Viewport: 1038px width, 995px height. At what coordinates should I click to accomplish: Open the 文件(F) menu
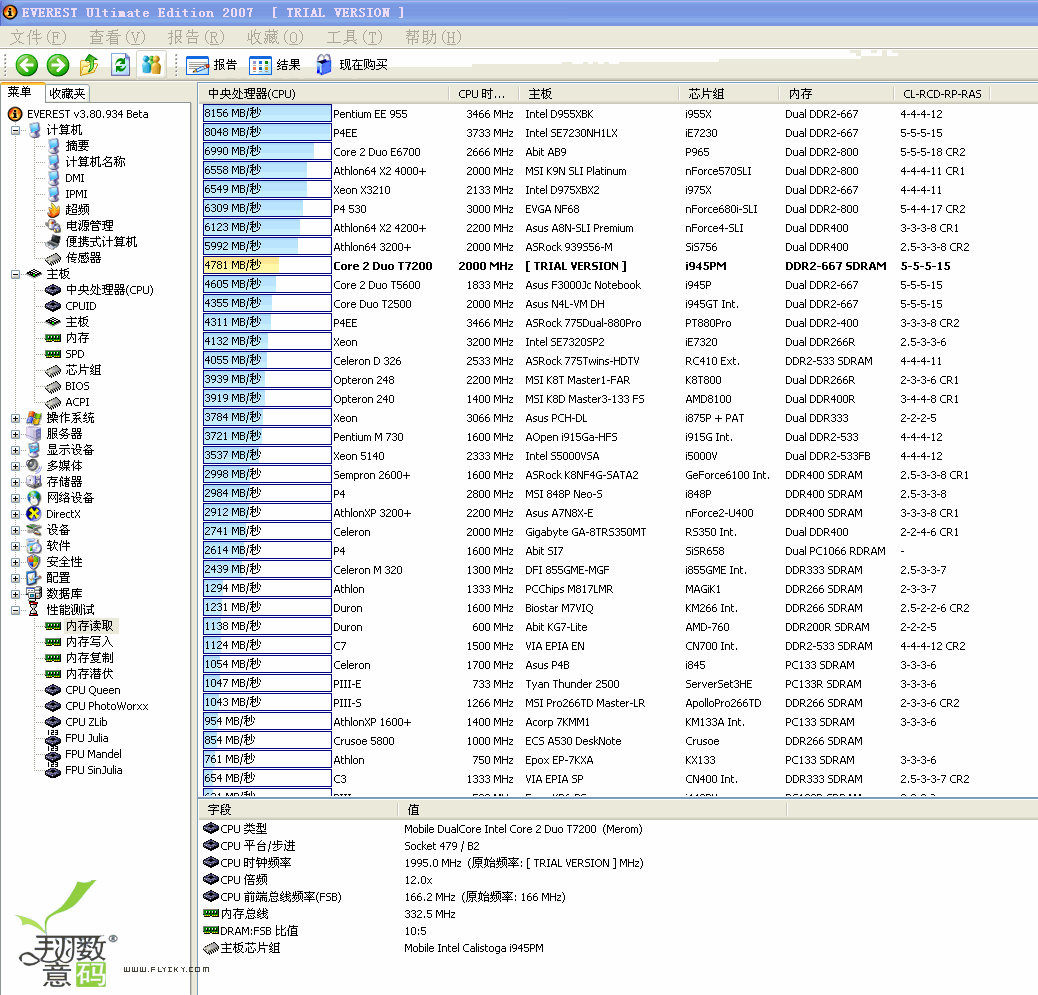pos(38,37)
